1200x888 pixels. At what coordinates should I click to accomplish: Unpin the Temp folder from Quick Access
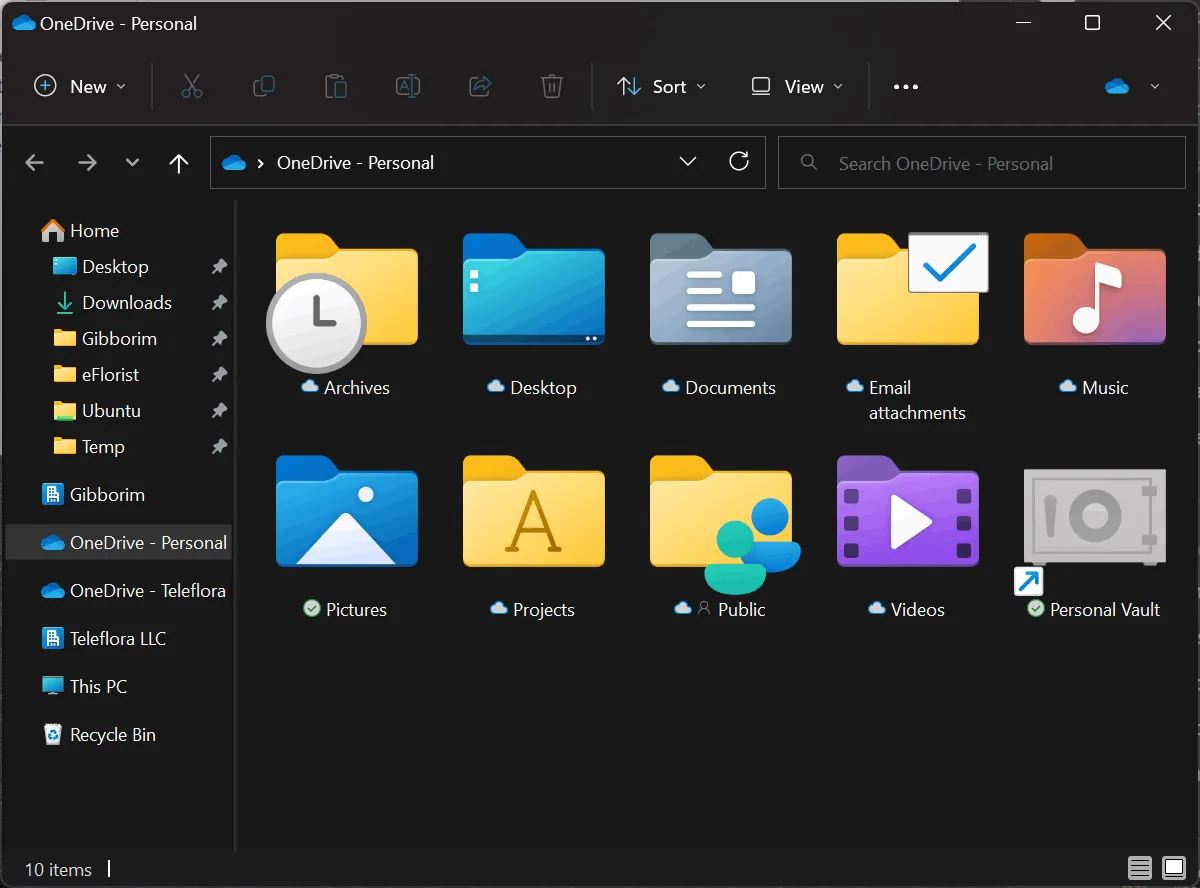coord(219,447)
